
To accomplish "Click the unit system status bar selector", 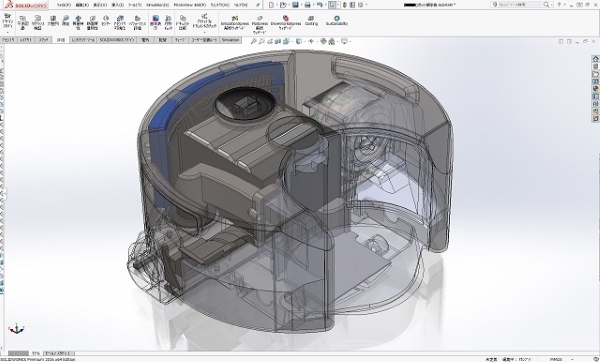I will click(562, 359).
